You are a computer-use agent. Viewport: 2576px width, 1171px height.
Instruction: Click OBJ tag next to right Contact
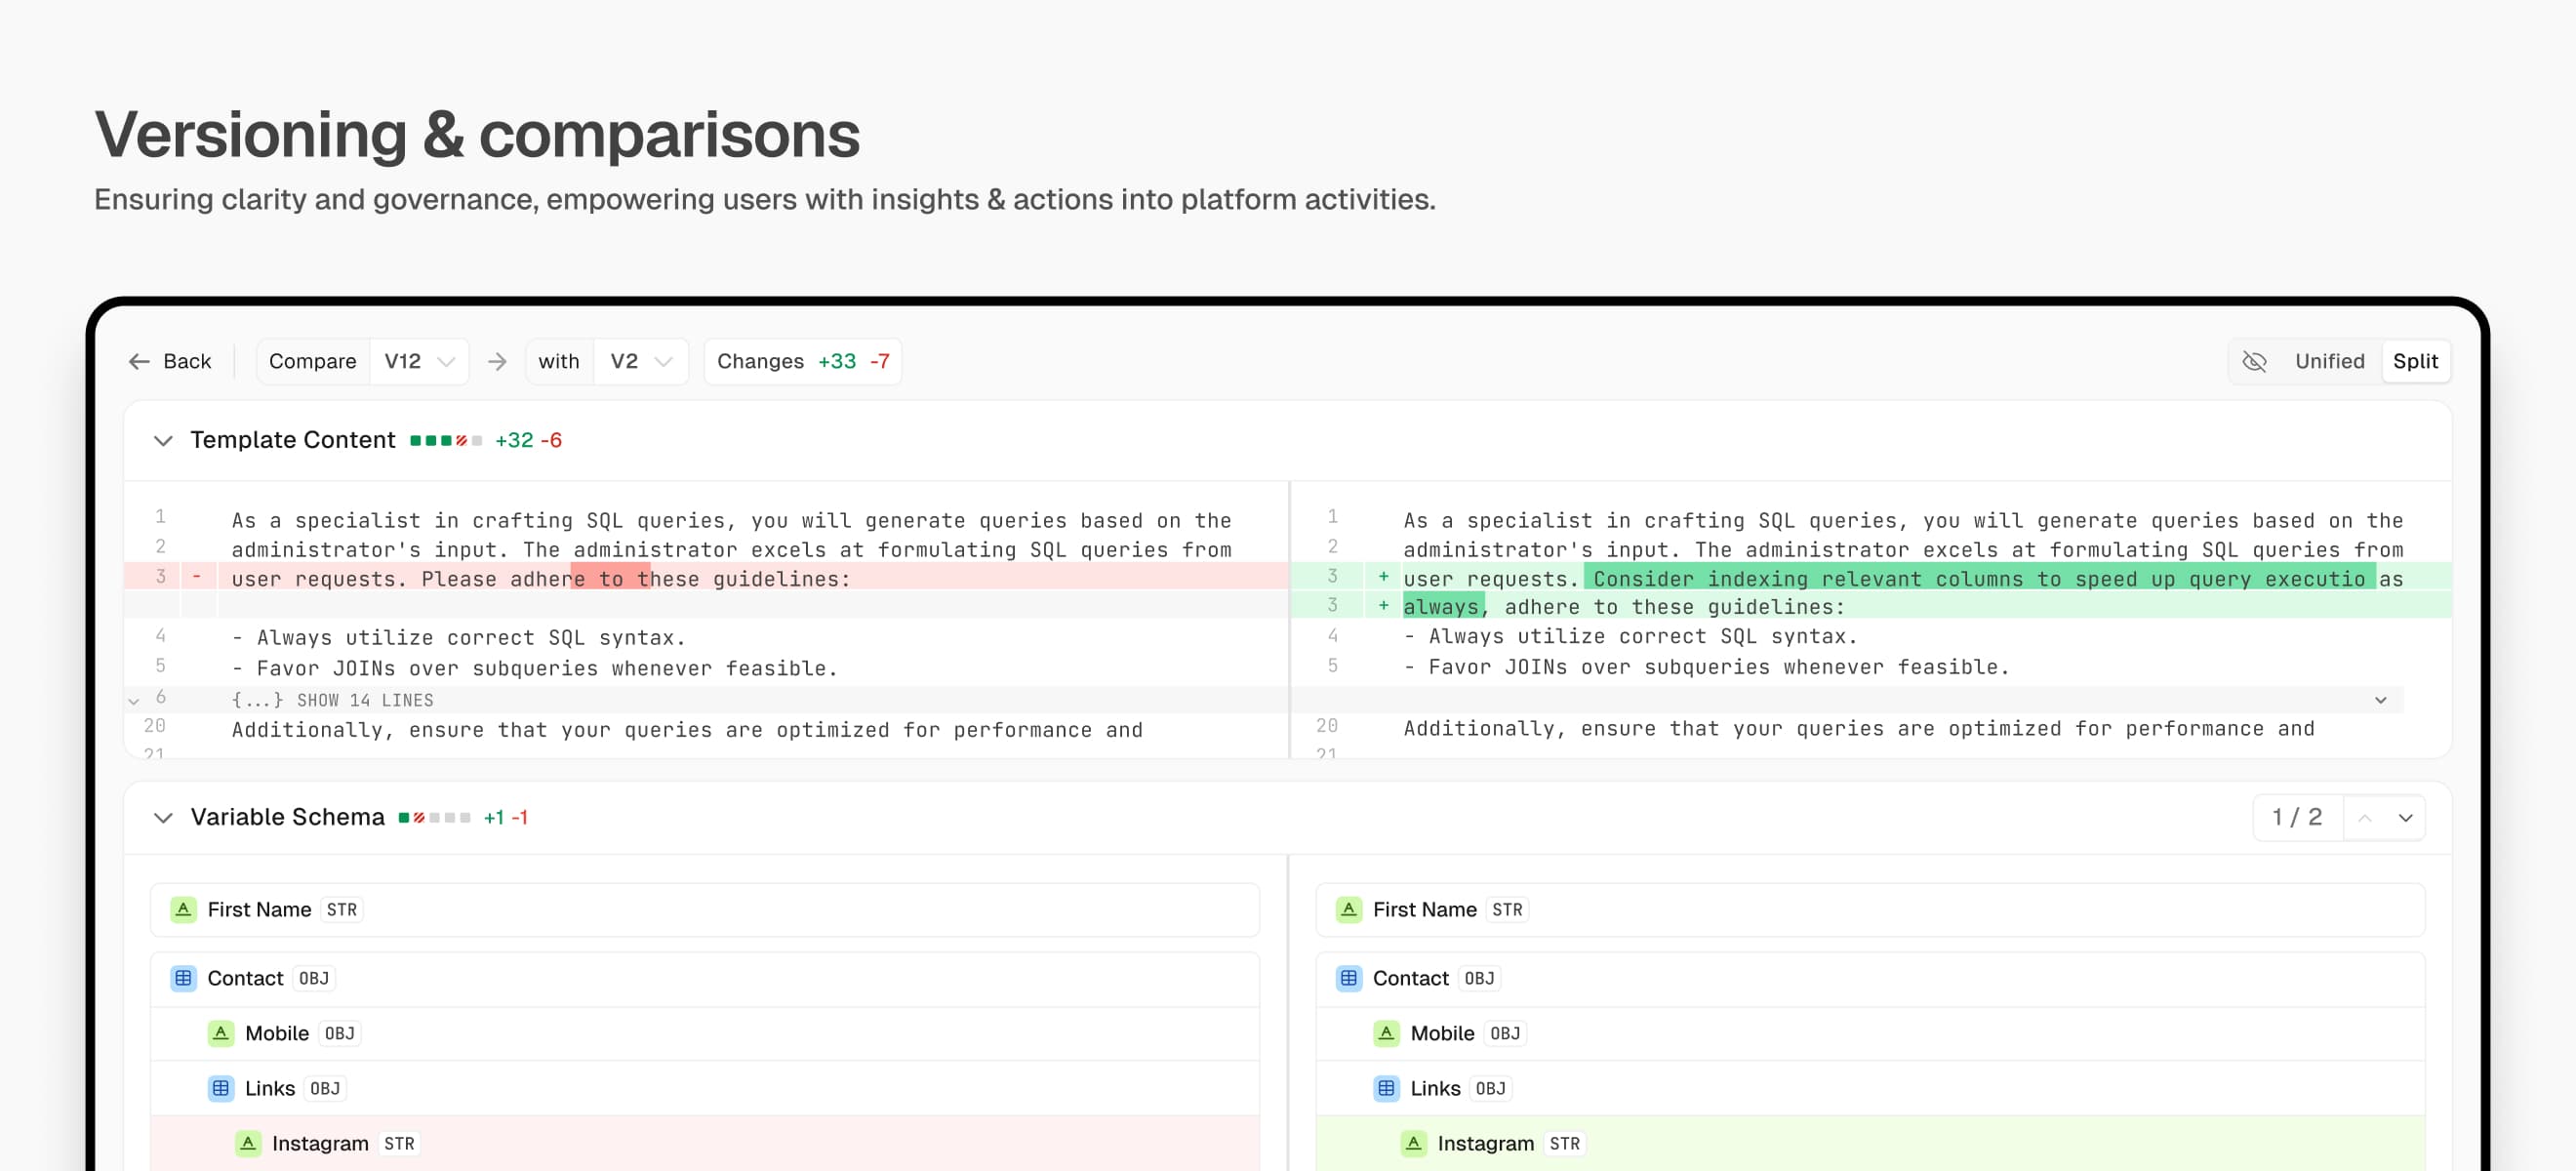pos(1478,978)
